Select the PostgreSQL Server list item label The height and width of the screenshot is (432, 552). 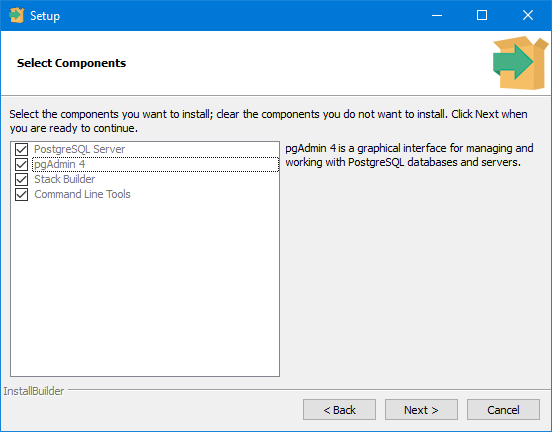[80, 149]
